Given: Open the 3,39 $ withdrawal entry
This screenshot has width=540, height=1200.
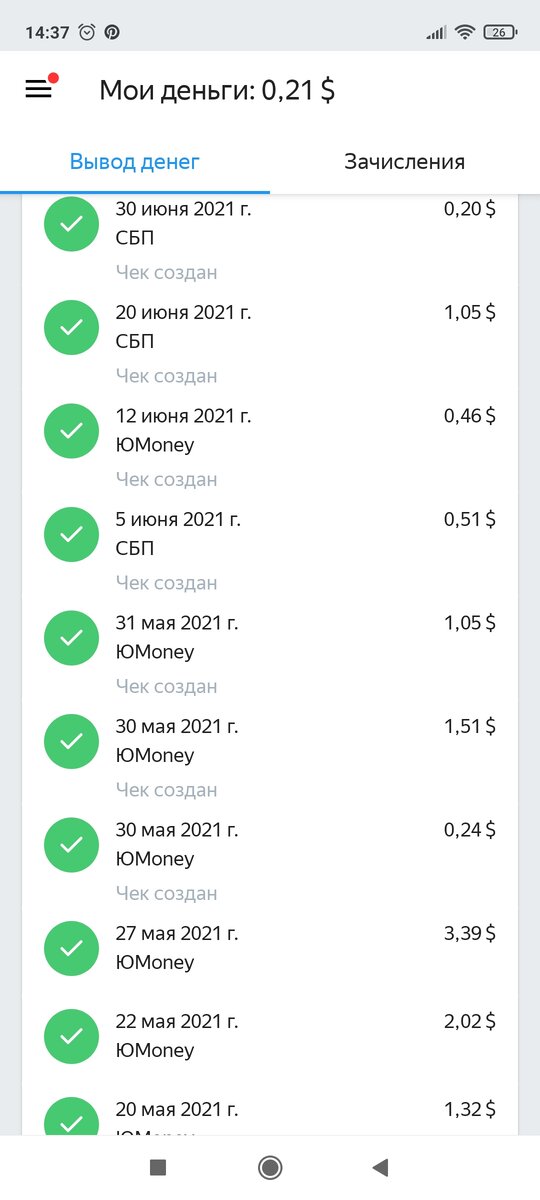Looking at the screenshot, I should pyautogui.click(x=270, y=948).
